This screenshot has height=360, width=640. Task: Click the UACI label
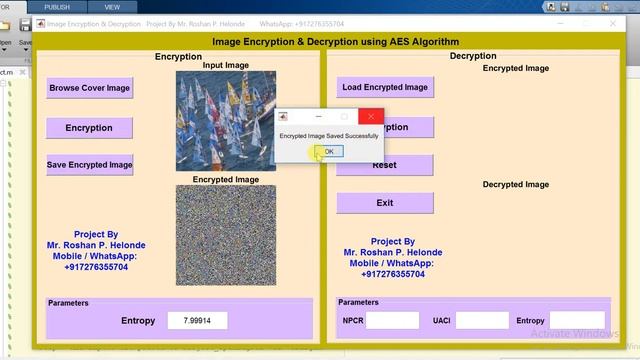pyautogui.click(x=442, y=321)
